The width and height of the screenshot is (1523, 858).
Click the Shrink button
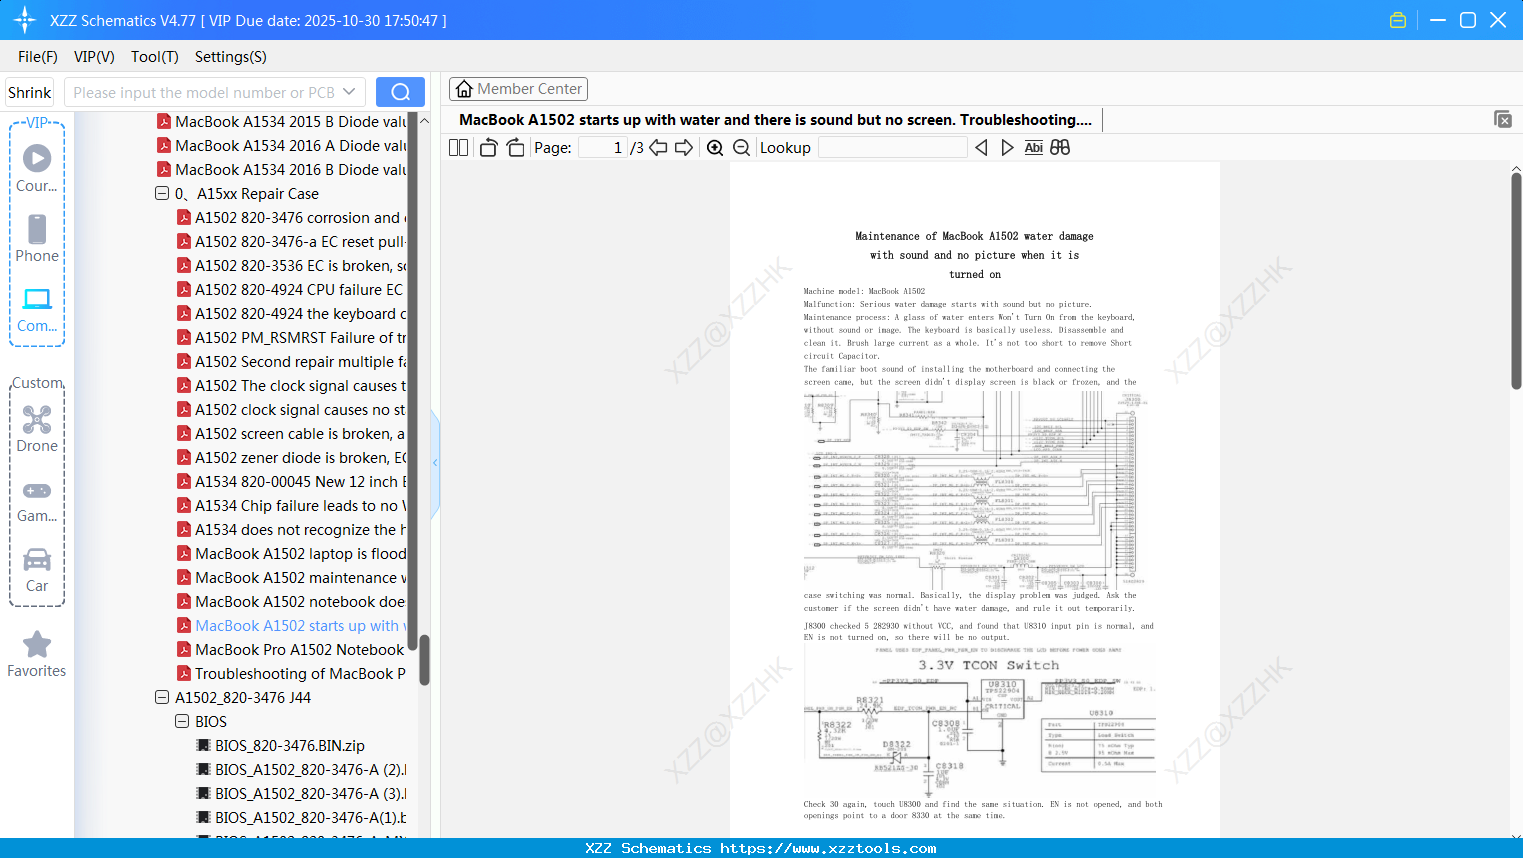tap(30, 92)
